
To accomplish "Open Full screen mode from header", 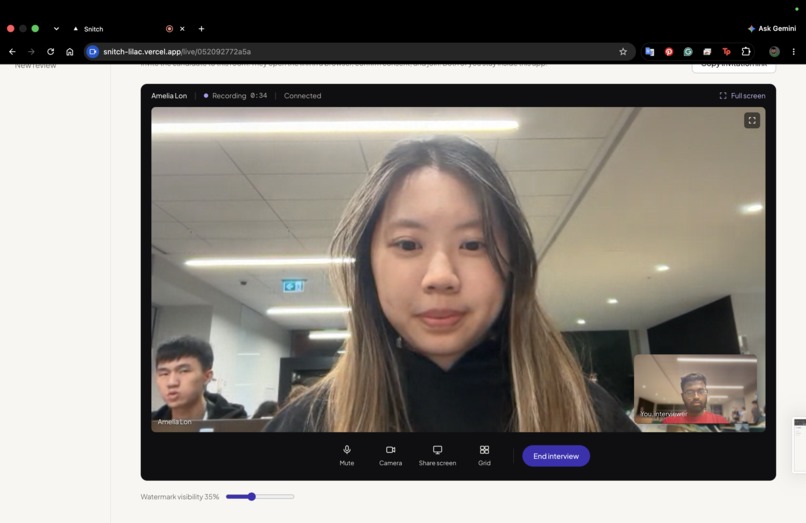I will pyautogui.click(x=742, y=96).
